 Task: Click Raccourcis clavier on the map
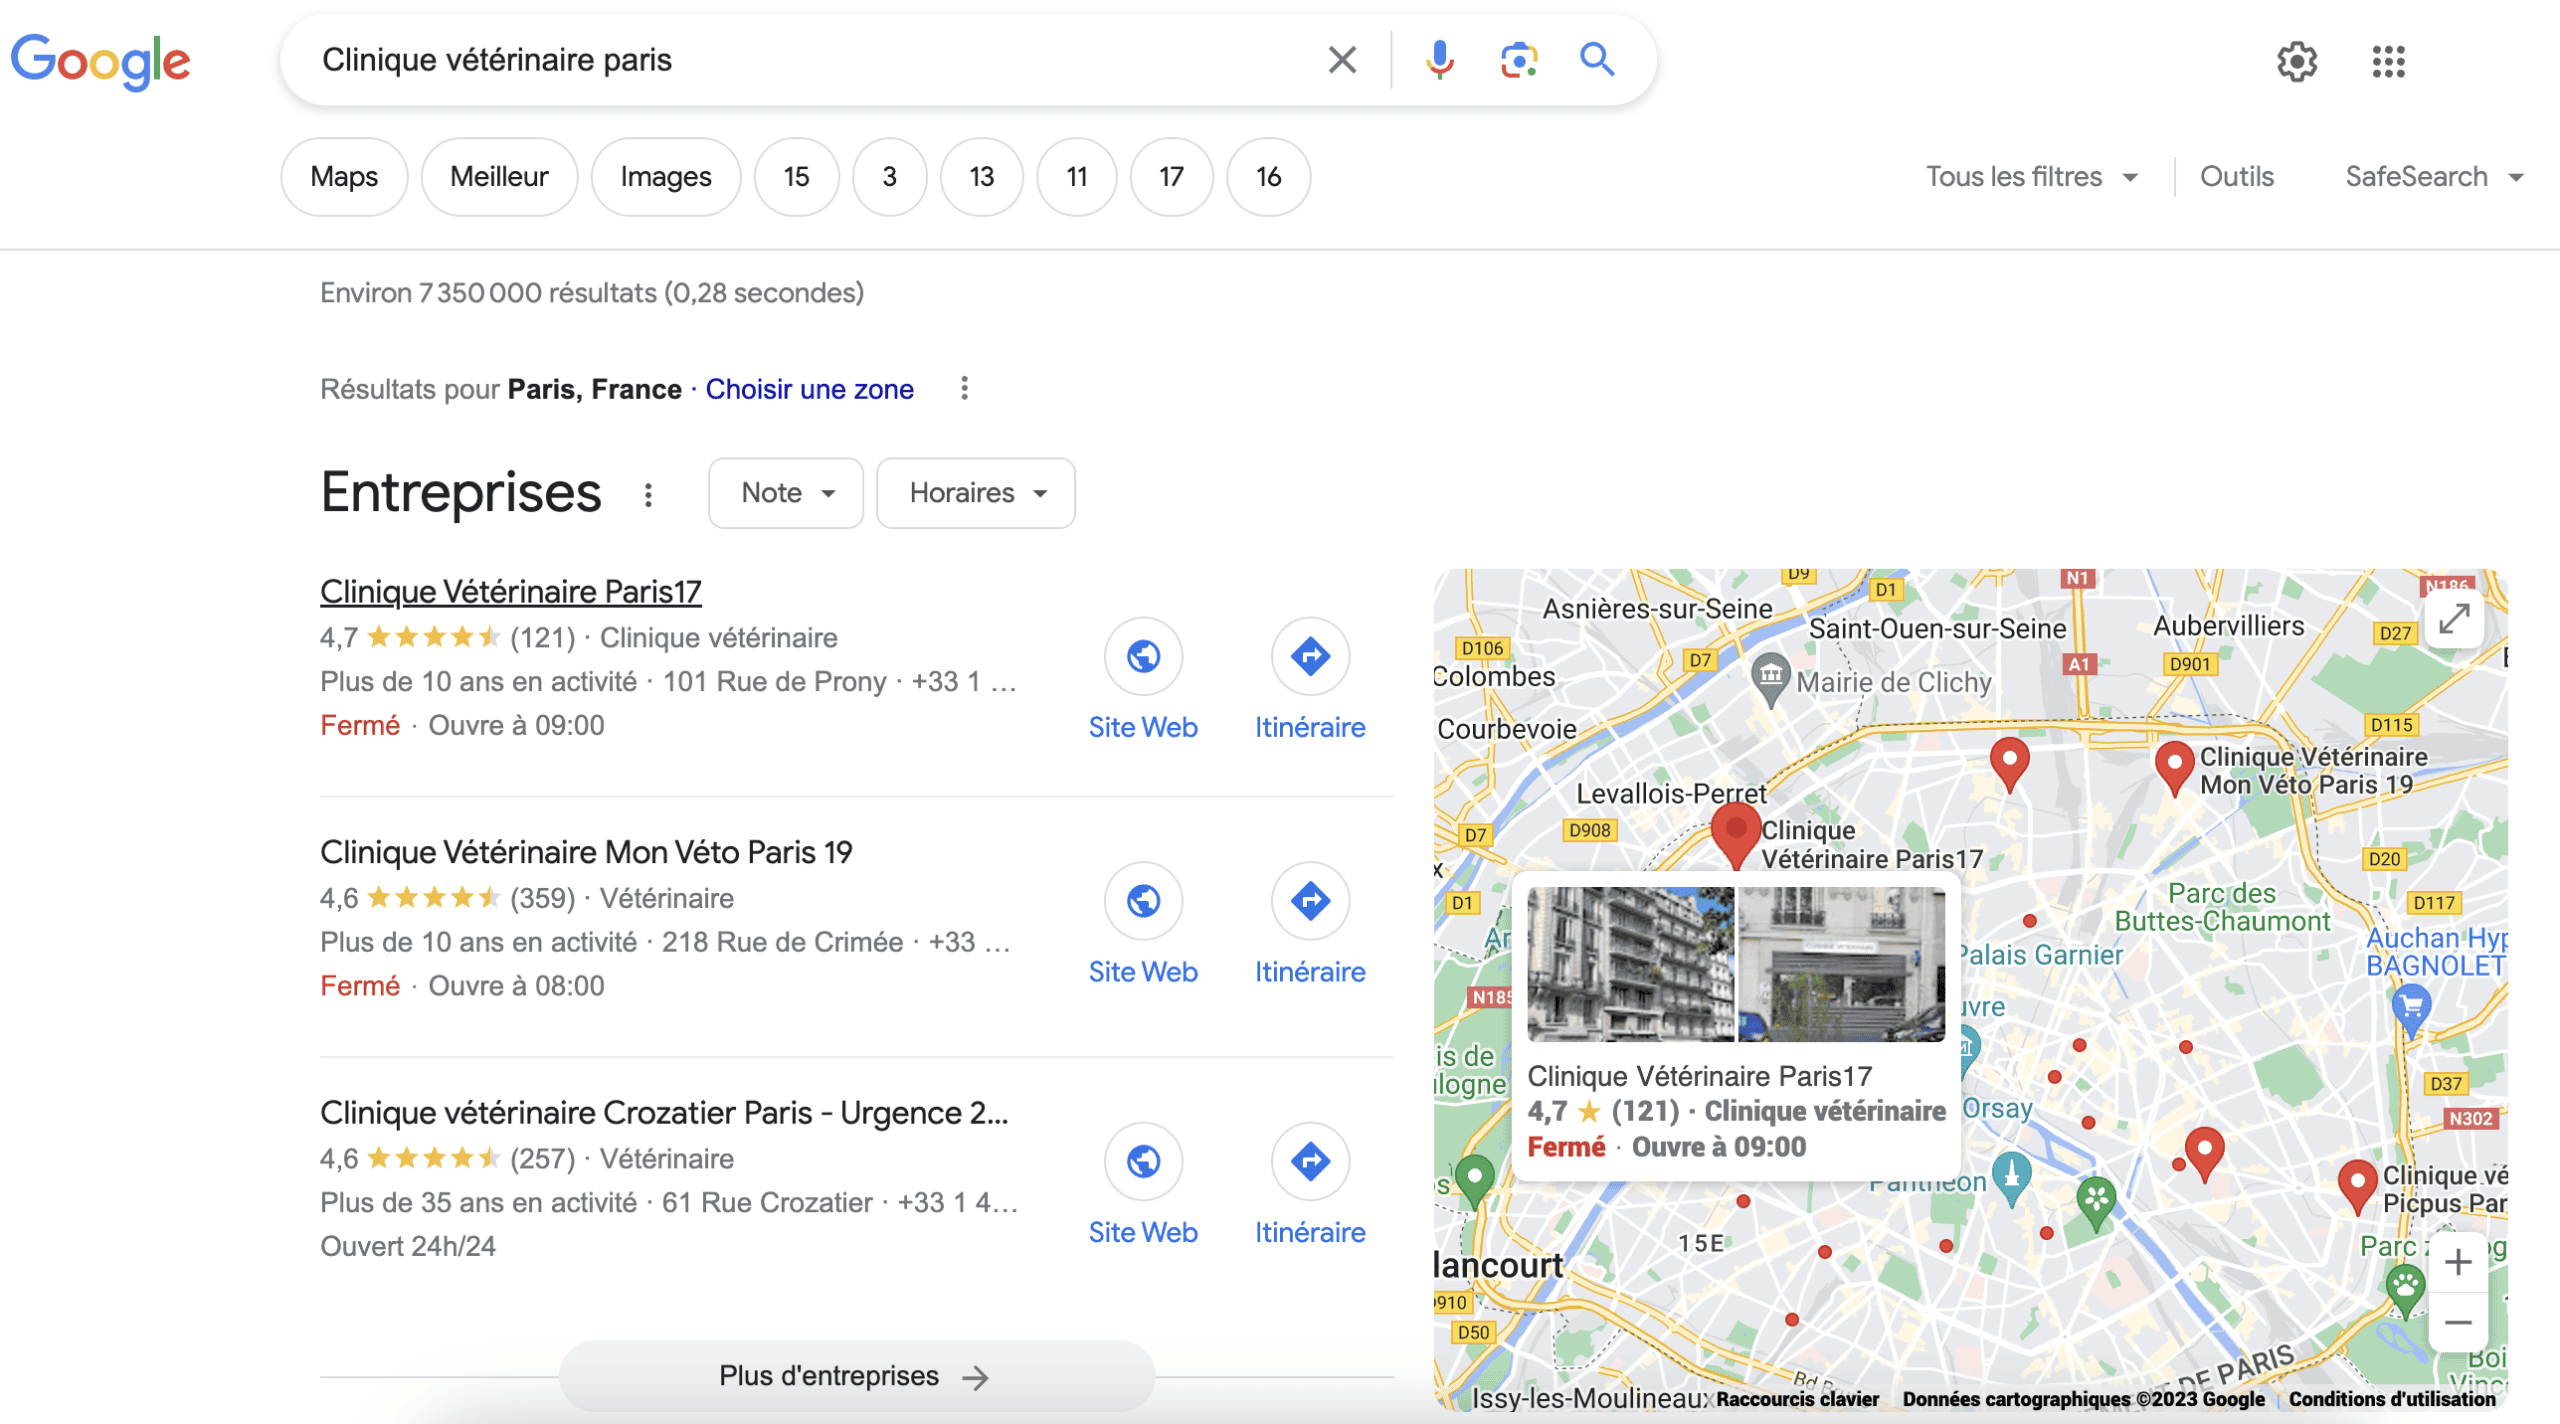click(1797, 1399)
